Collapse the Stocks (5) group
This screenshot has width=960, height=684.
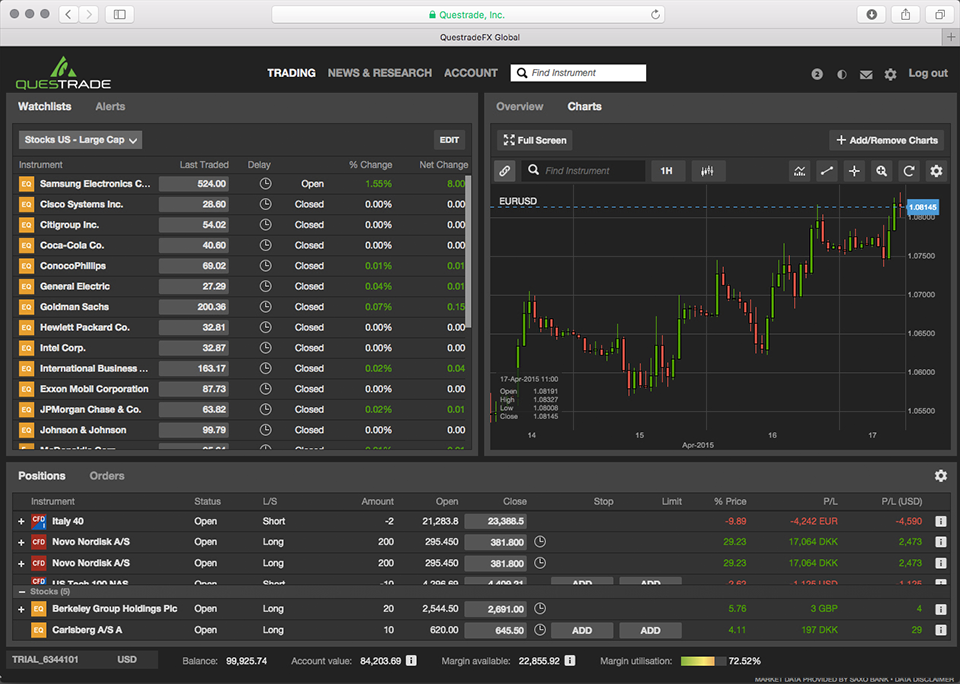coord(22,592)
